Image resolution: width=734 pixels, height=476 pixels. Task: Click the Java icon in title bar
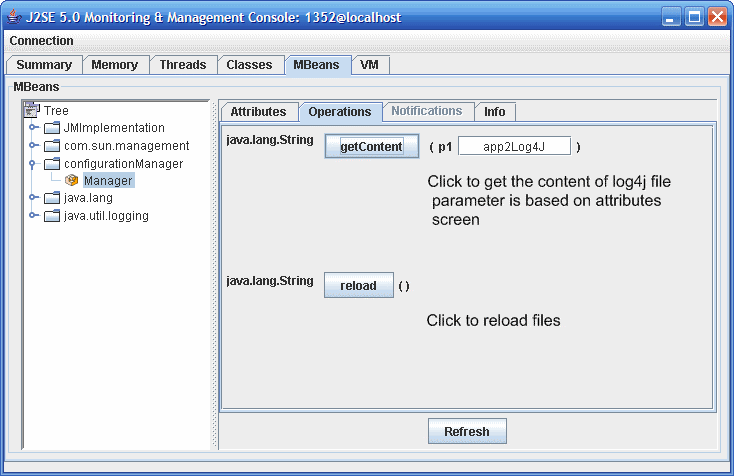(x=14, y=17)
